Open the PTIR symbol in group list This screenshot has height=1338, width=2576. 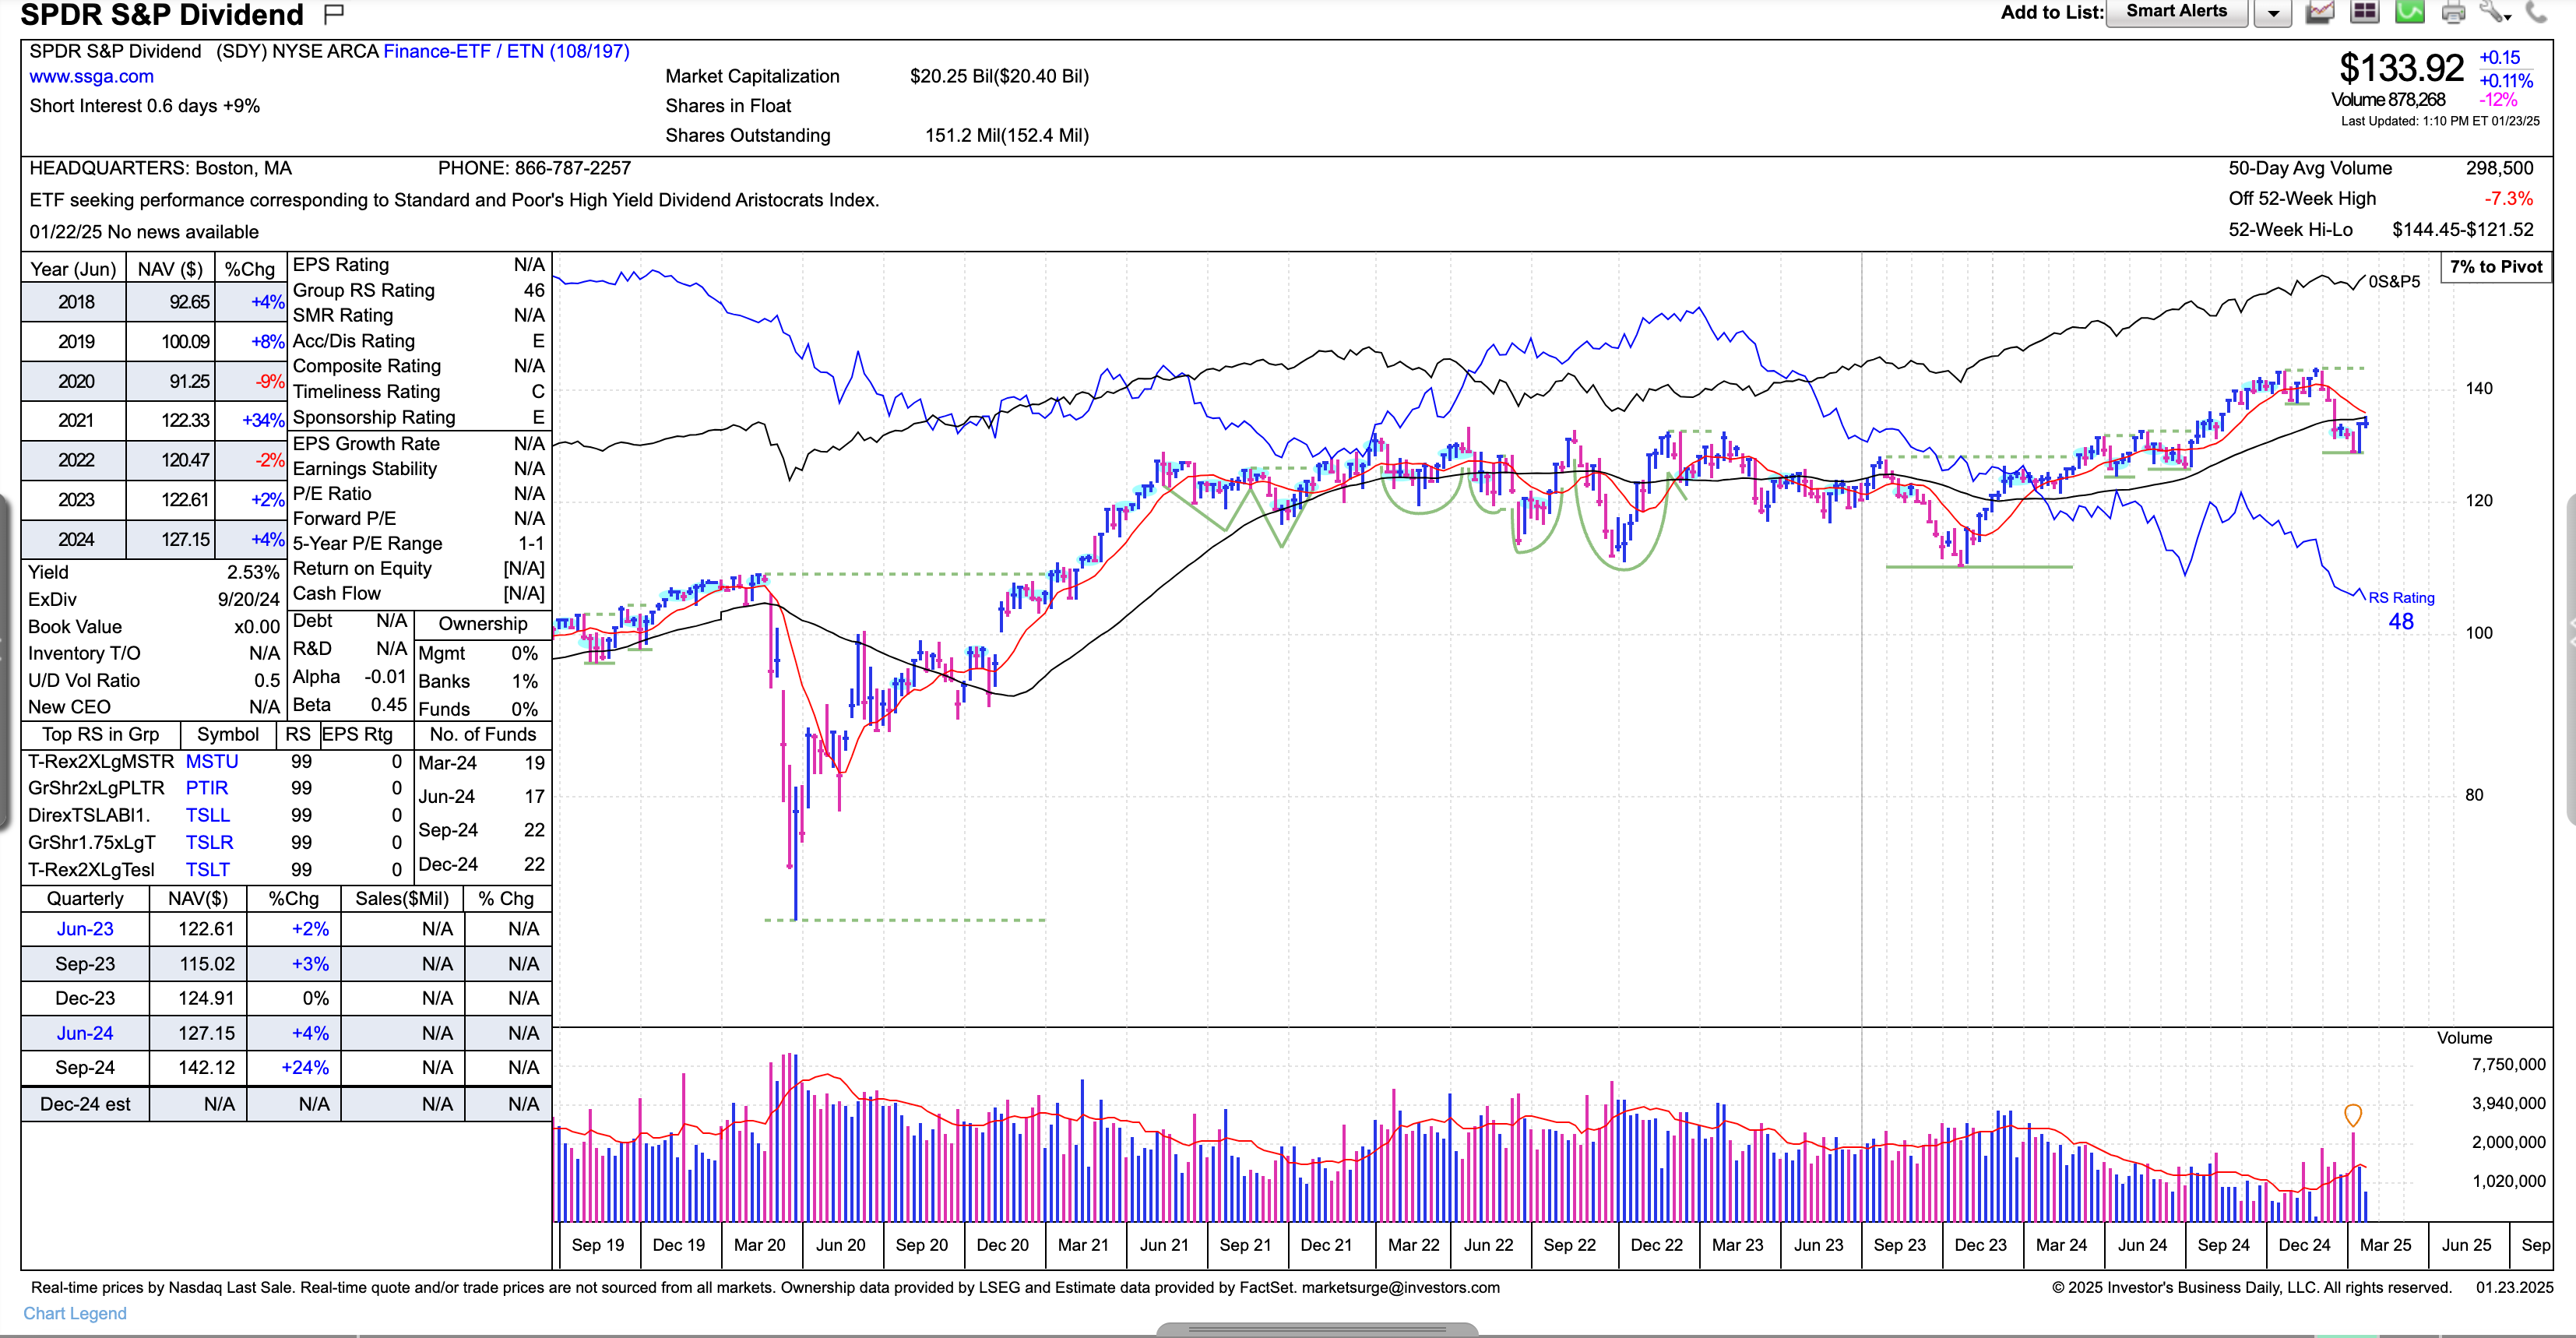pyautogui.click(x=207, y=788)
